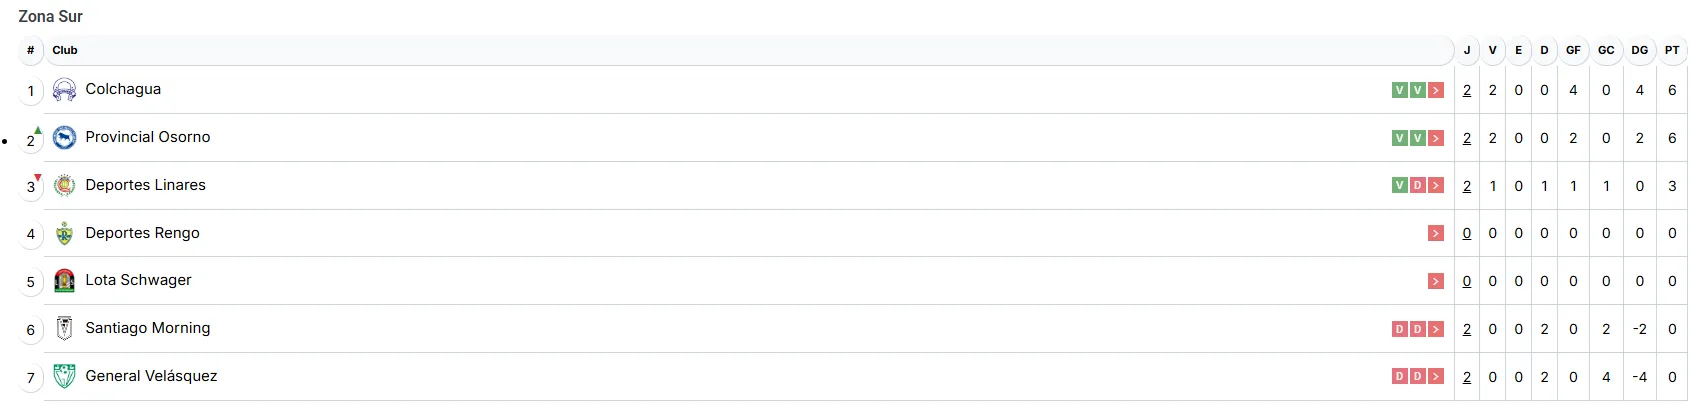Image resolution: width=1692 pixels, height=403 pixels.
Task: Sort table by PT column header
Action: coord(1672,50)
